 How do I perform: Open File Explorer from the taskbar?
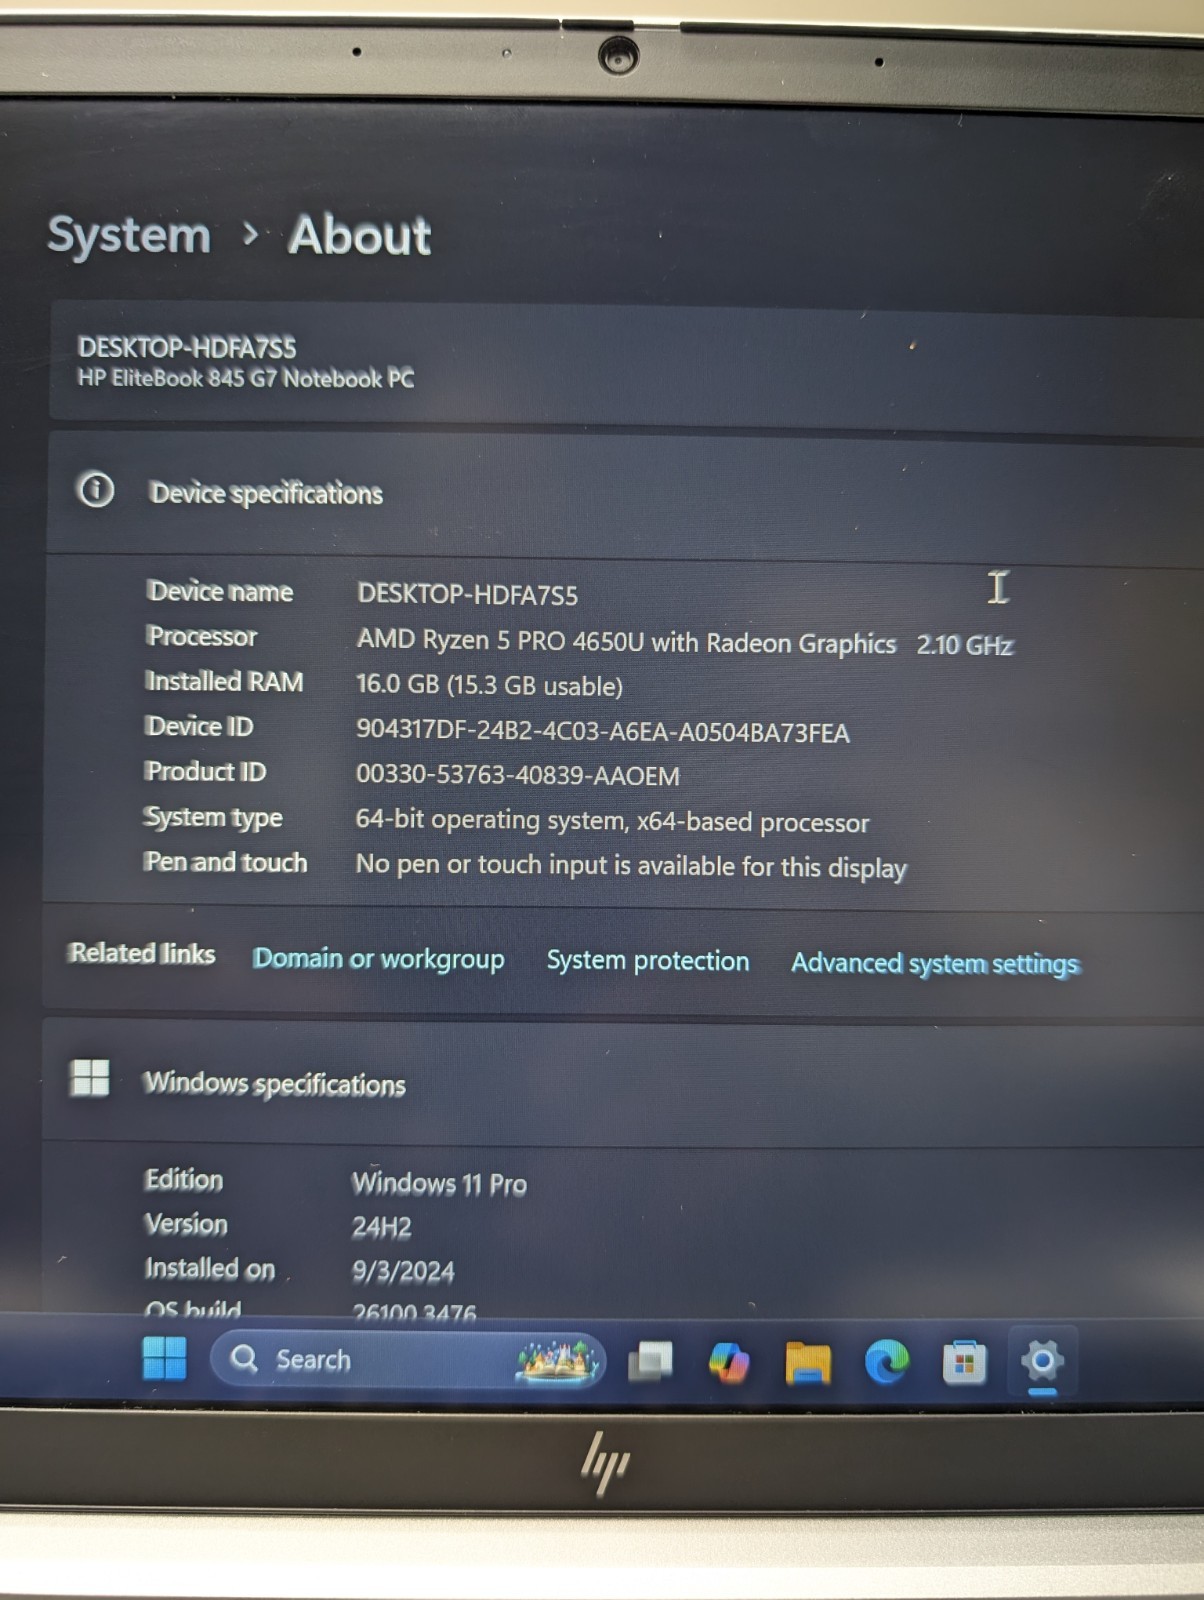click(808, 1363)
